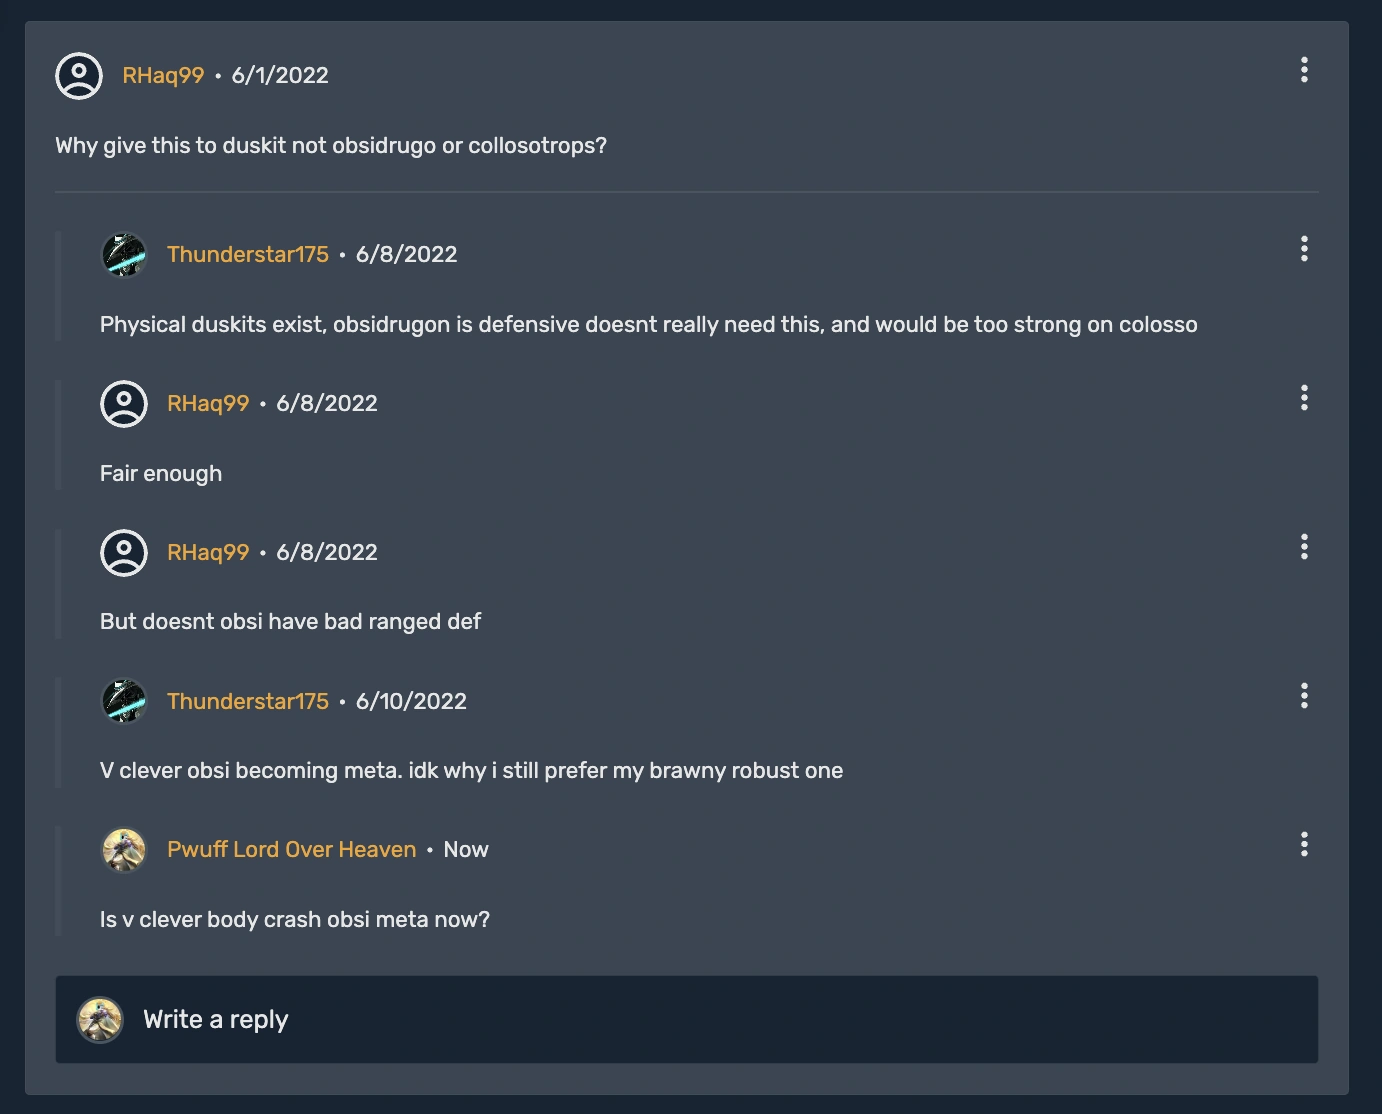This screenshot has width=1382, height=1114.
Task: Open the three-dot menu on Thunderstar175's first reply
Action: pos(1304,250)
